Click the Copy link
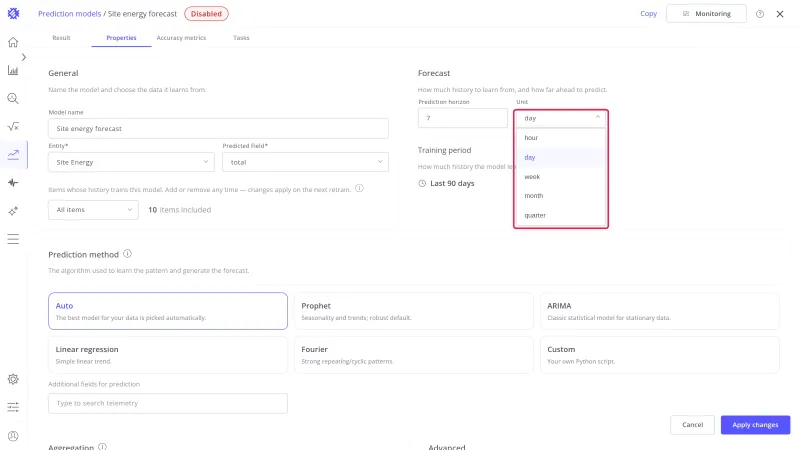The height and width of the screenshot is (450, 800). point(648,14)
